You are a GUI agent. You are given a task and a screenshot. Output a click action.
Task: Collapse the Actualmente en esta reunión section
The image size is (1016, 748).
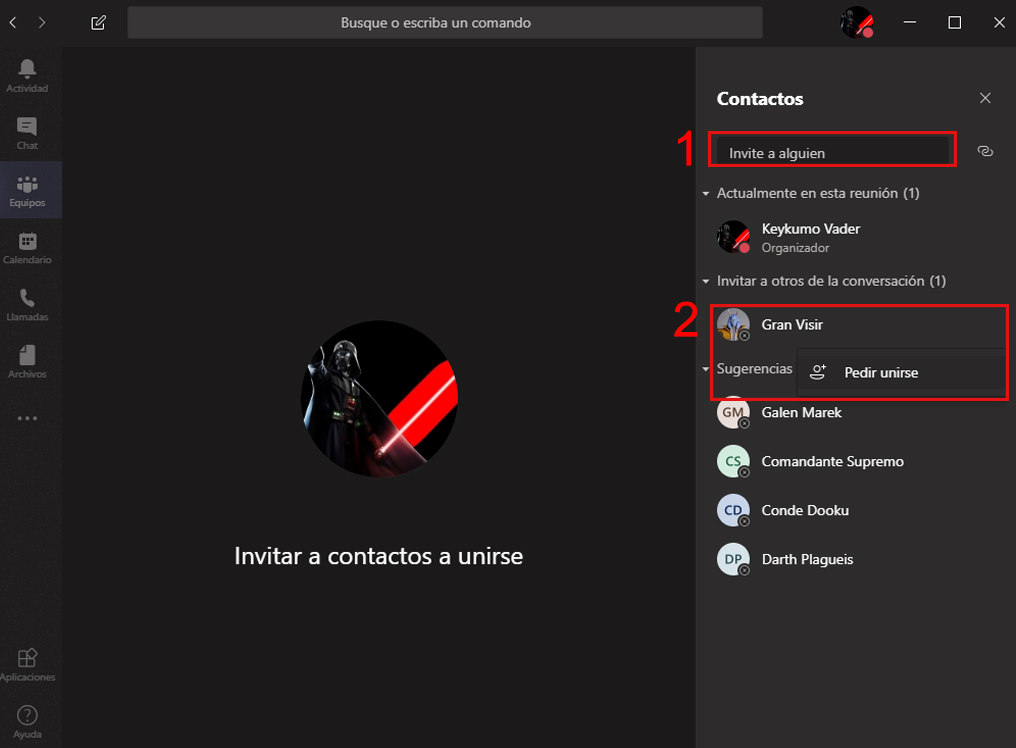click(706, 192)
